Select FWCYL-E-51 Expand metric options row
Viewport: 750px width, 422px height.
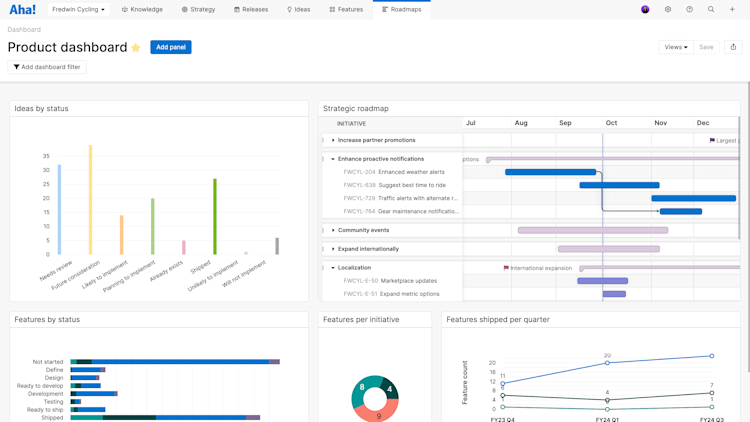pos(393,294)
